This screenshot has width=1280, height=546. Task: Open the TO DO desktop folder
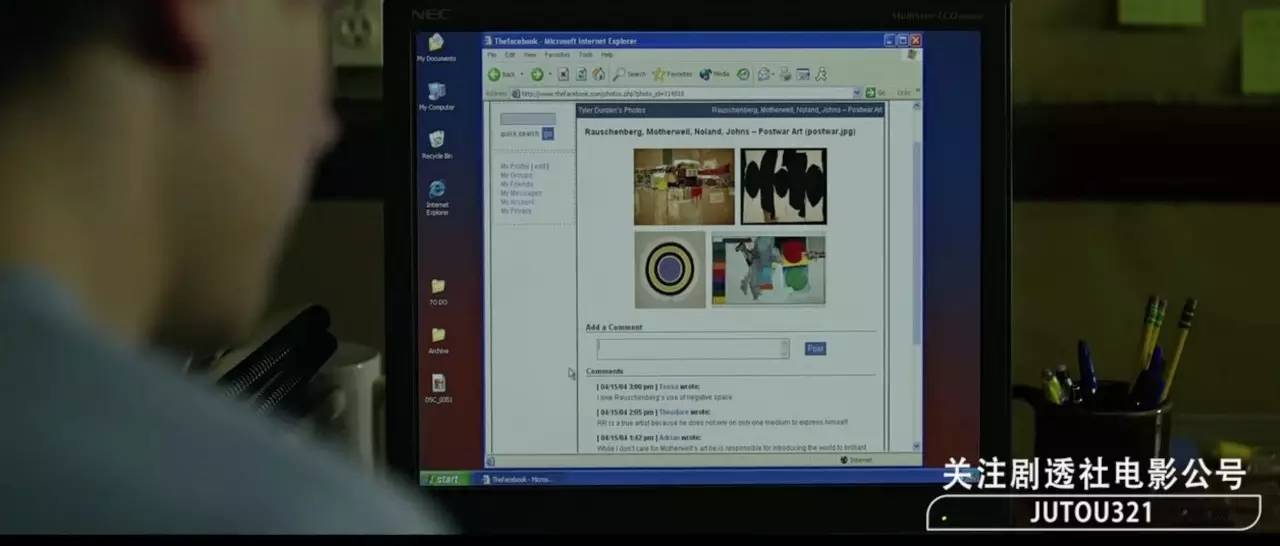click(x=438, y=292)
